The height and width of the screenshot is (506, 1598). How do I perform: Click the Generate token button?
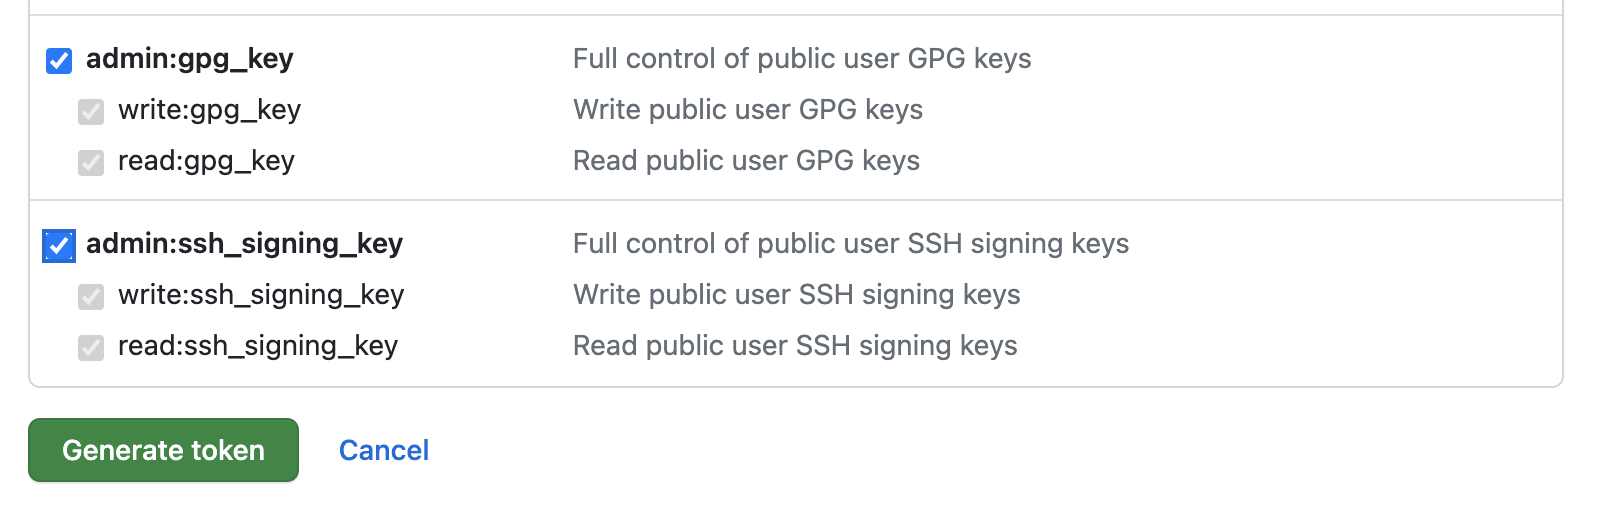click(164, 450)
